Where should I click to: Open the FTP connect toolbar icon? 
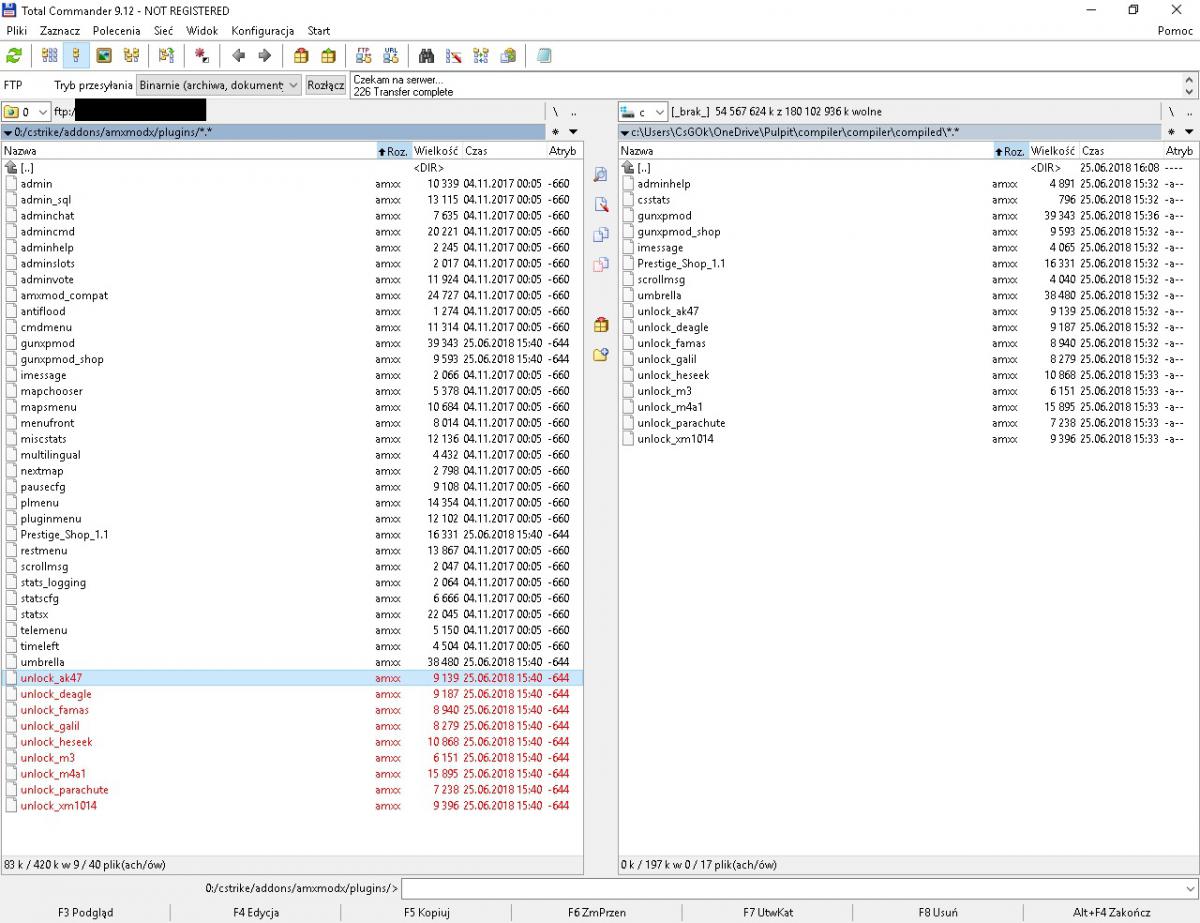364,56
